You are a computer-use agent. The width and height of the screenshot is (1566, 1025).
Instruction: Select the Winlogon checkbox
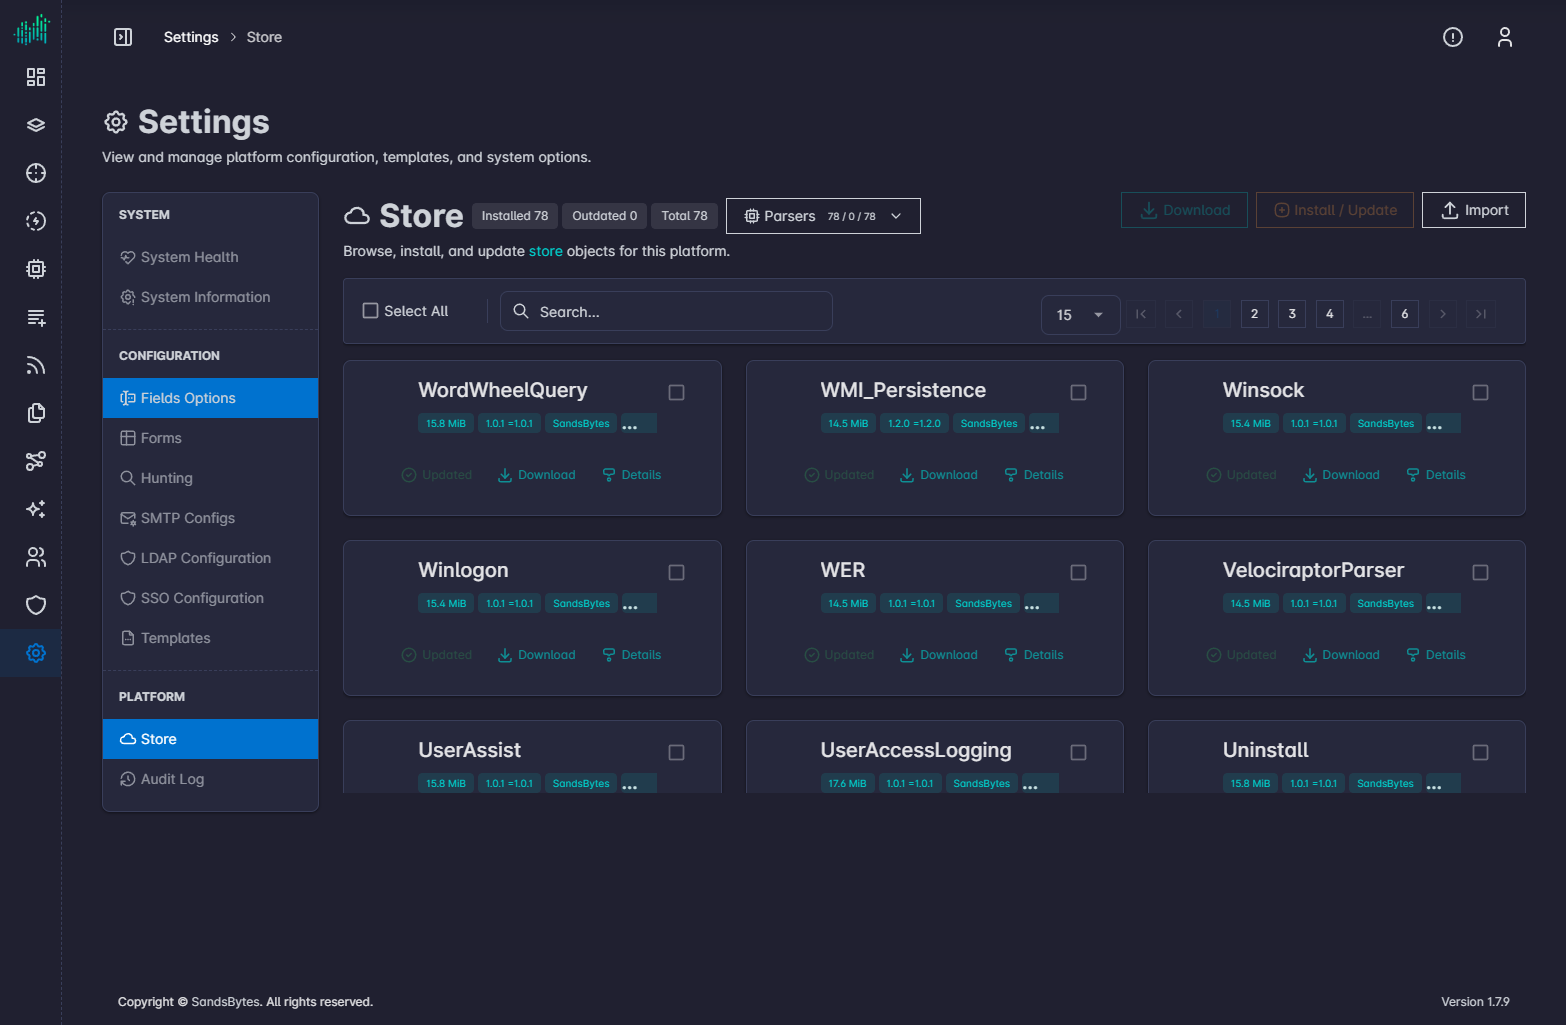(x=676, y=572)
